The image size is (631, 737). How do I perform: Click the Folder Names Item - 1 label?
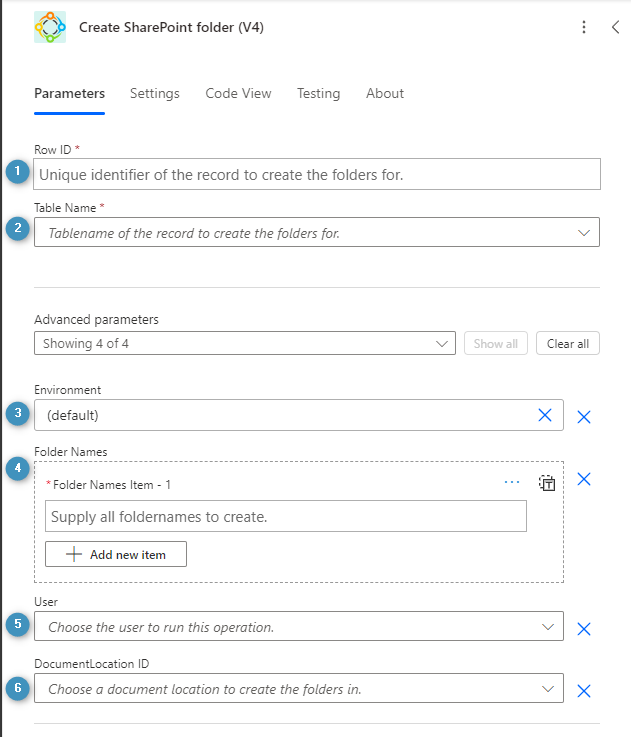pyautogui.click(x=112, y=485)
